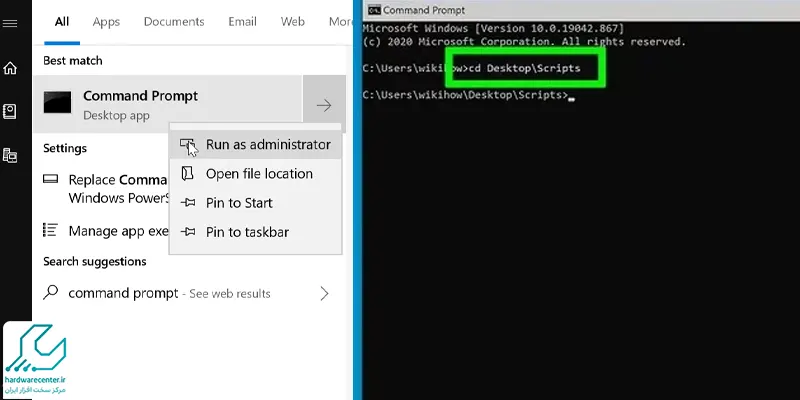Select Pin to Start in context menu
The width and height of the screenshot is (800, 400).
pyautogui.click(x=255, y=203)
